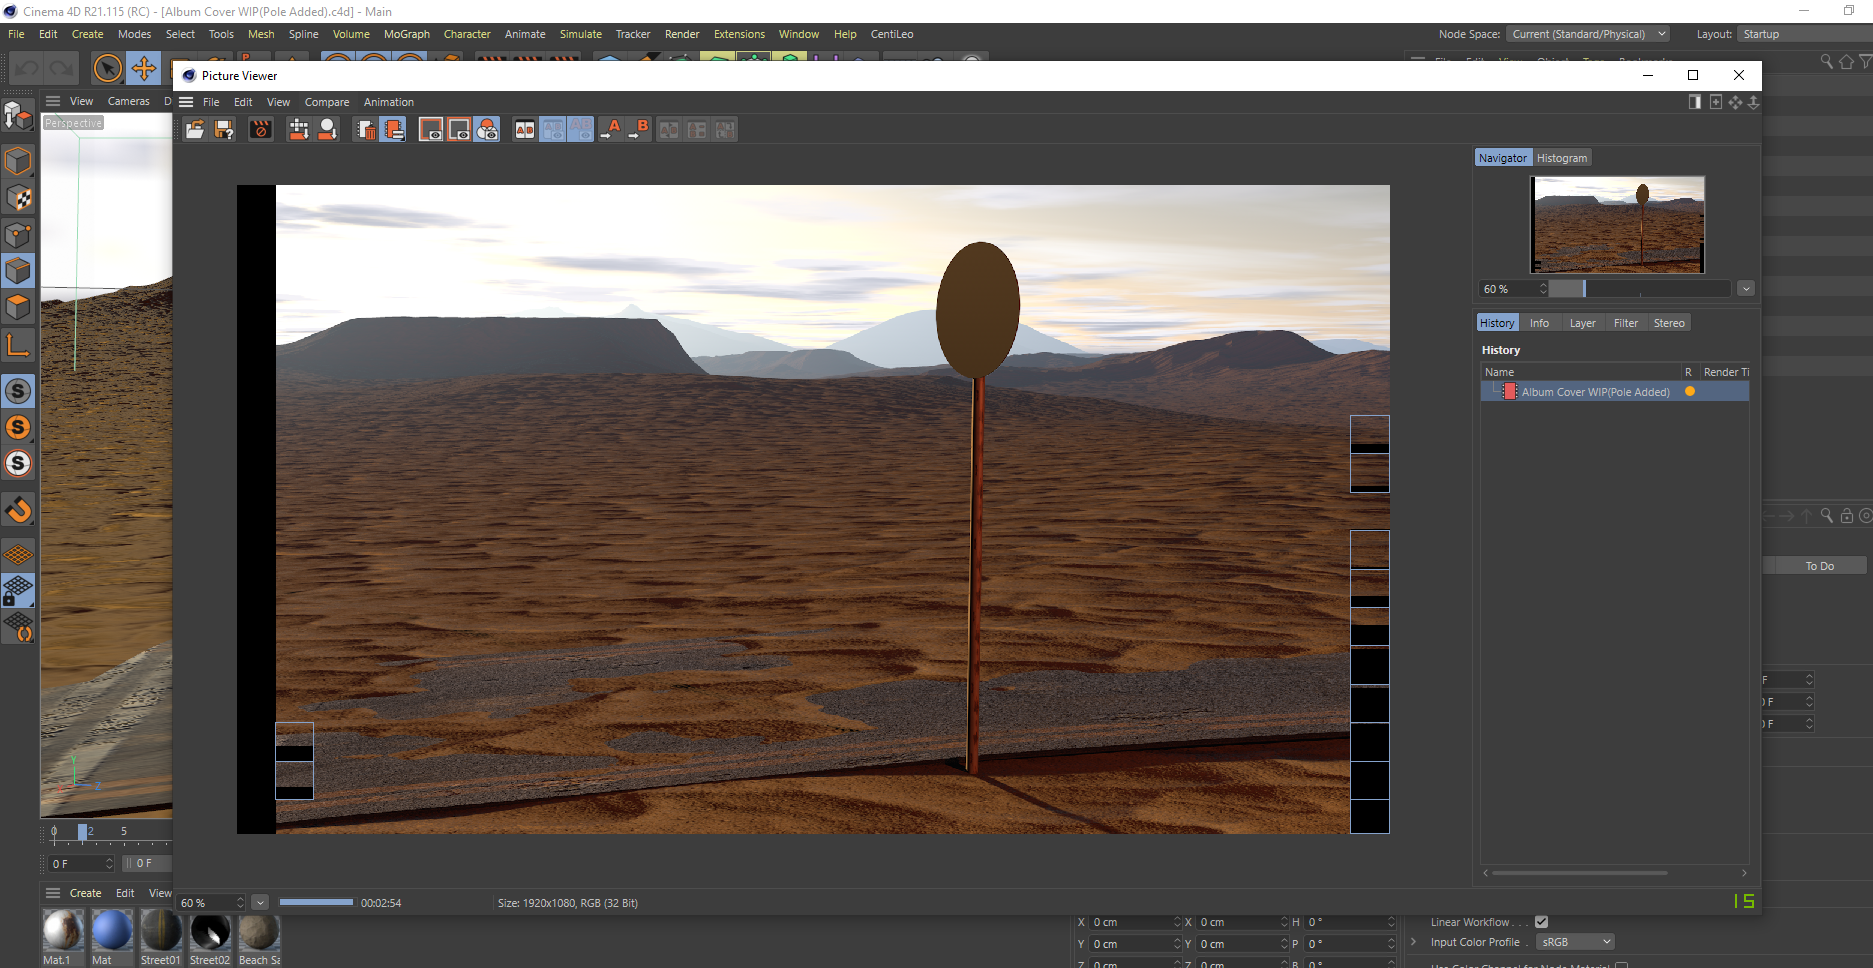Select Points mode icon
The width and height of the screenshot is (1873, 968).
[x=18, y=235]
